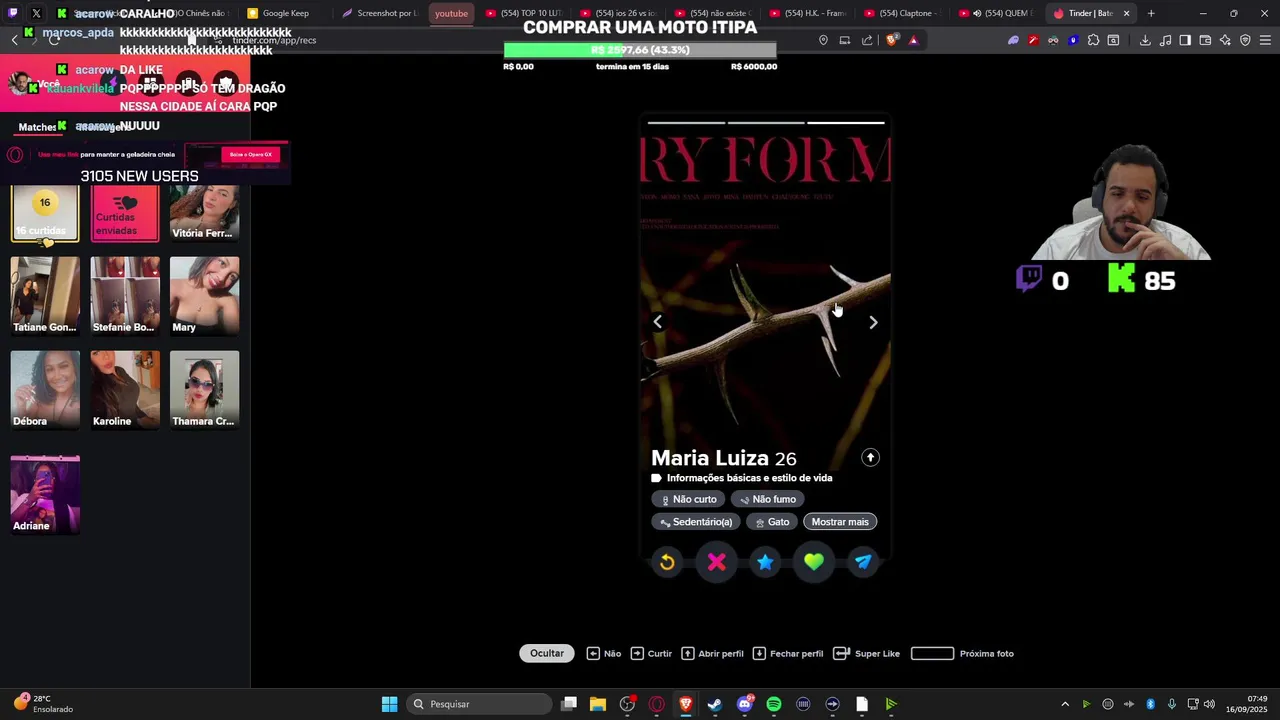The height and width of the screenshot is (720, 1280).
Task: Click the green heart Like button
Action: click(814, 562)
